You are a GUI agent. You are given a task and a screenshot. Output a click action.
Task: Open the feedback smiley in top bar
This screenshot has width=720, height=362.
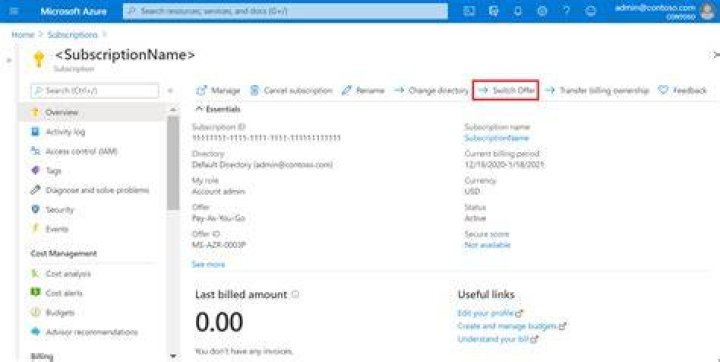point(591,11)
